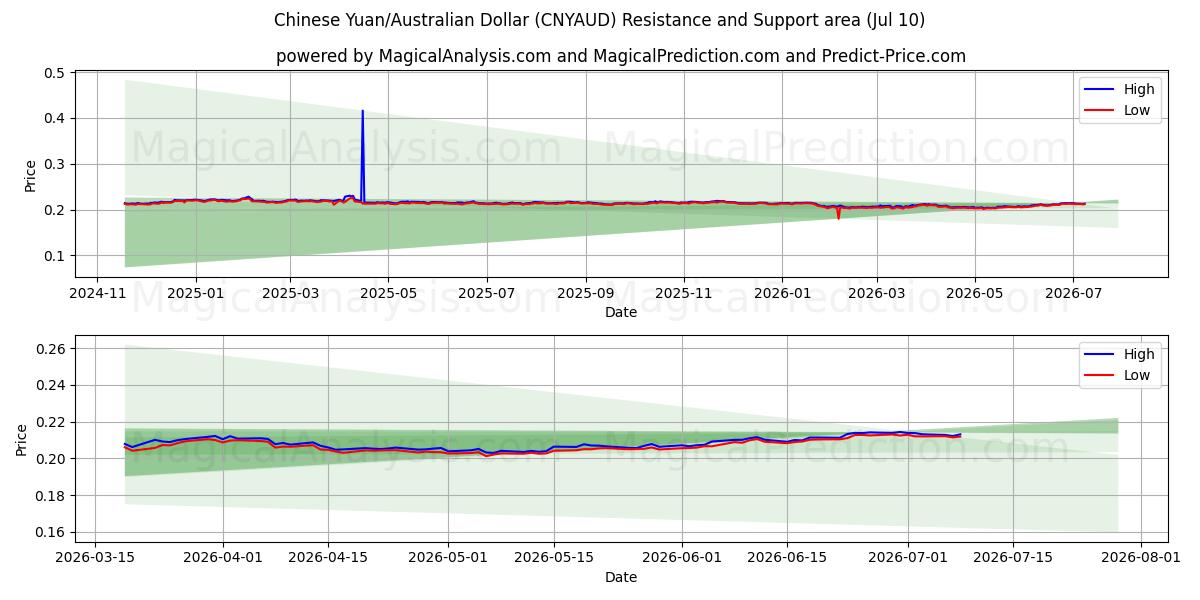Image resolution: width=1200 pixels, height=600 pixels.
Task: Click the 'Low' legend entry in top chart
Action: [x=1137, y=111]
